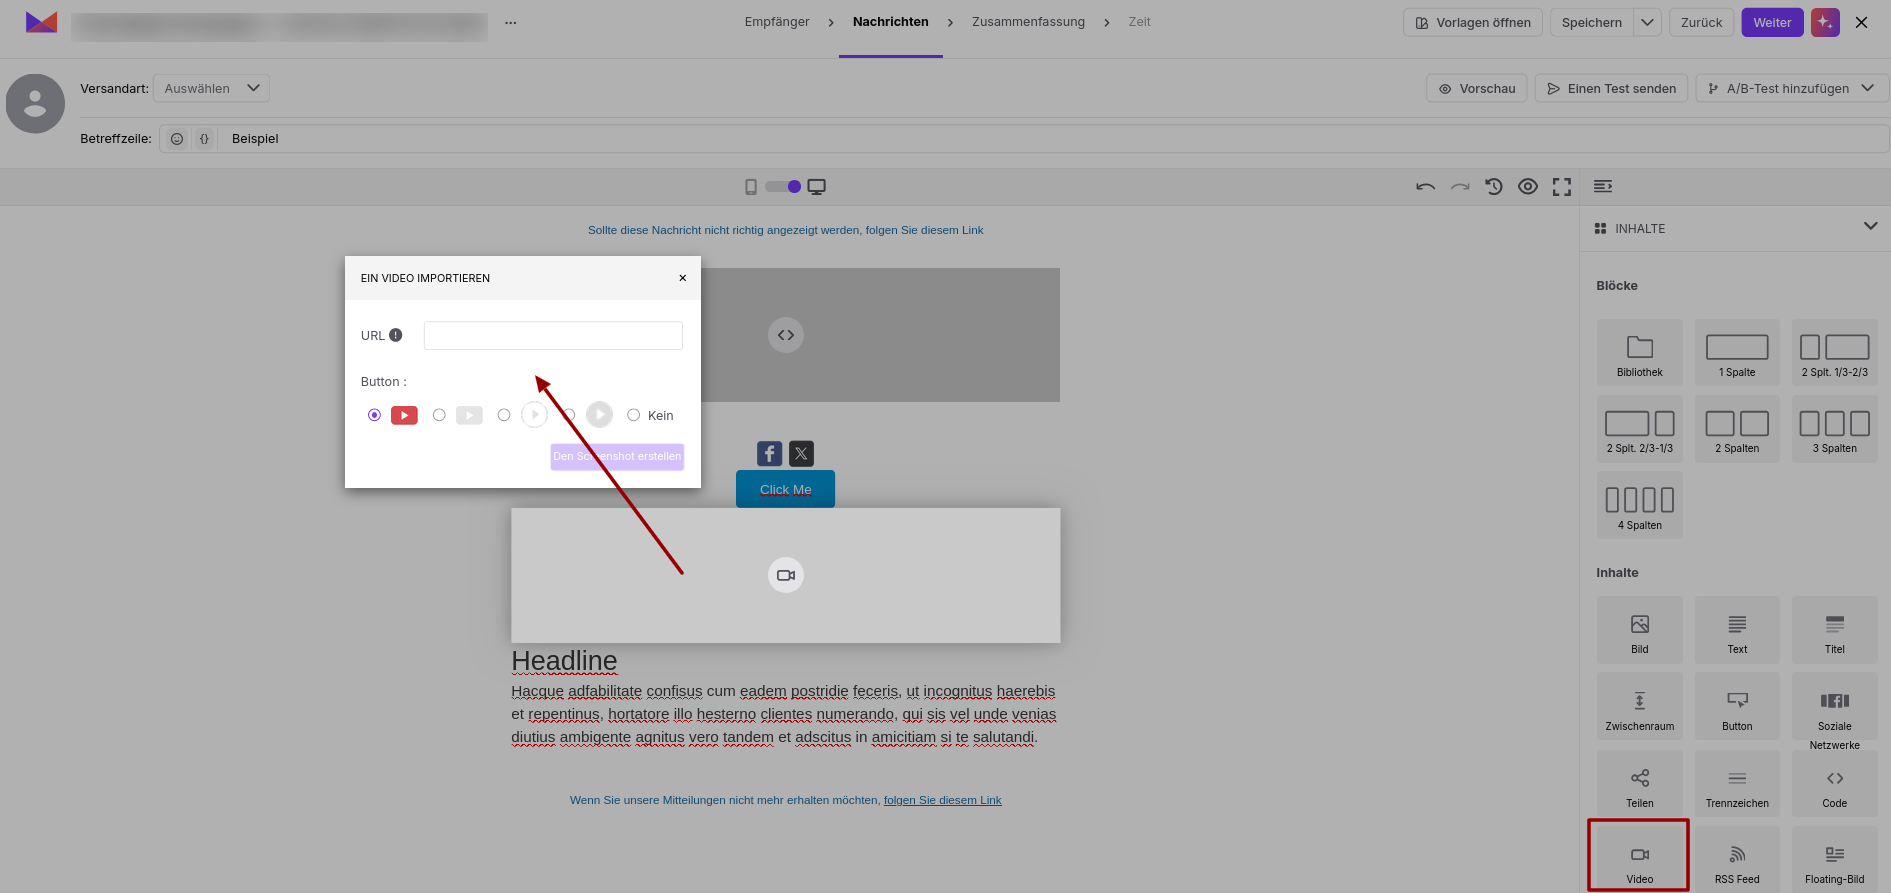Image resolution: width=1891 pixels, height=893 pixels.
Task: Select the grey play button style
Action: (x=439, y=415)
